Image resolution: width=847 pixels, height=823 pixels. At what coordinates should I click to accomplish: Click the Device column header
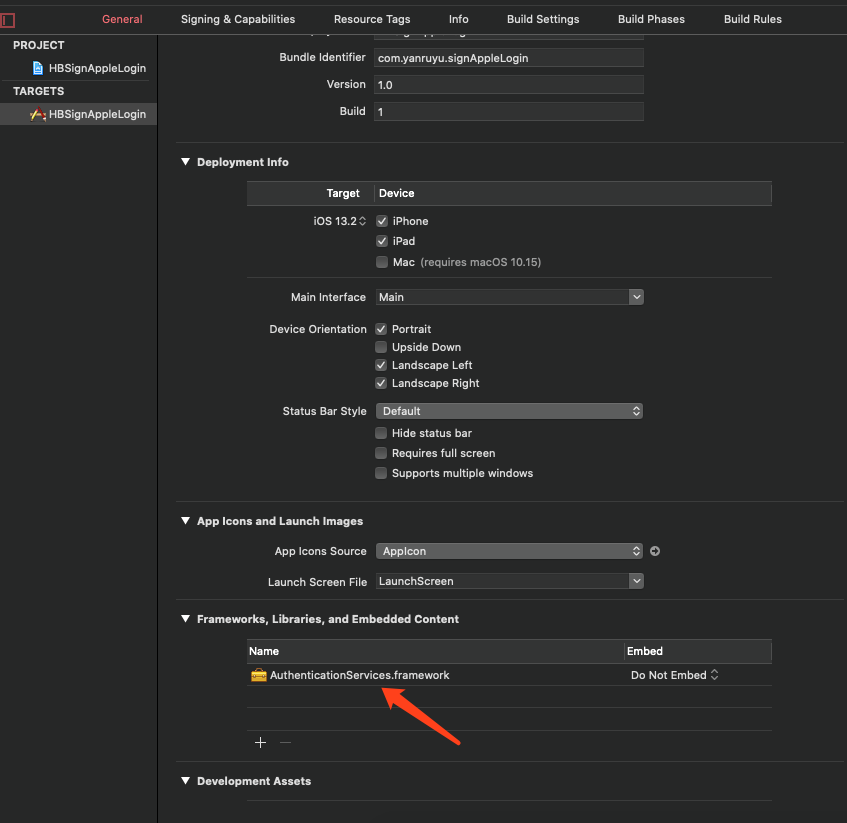tap(396, 193)
